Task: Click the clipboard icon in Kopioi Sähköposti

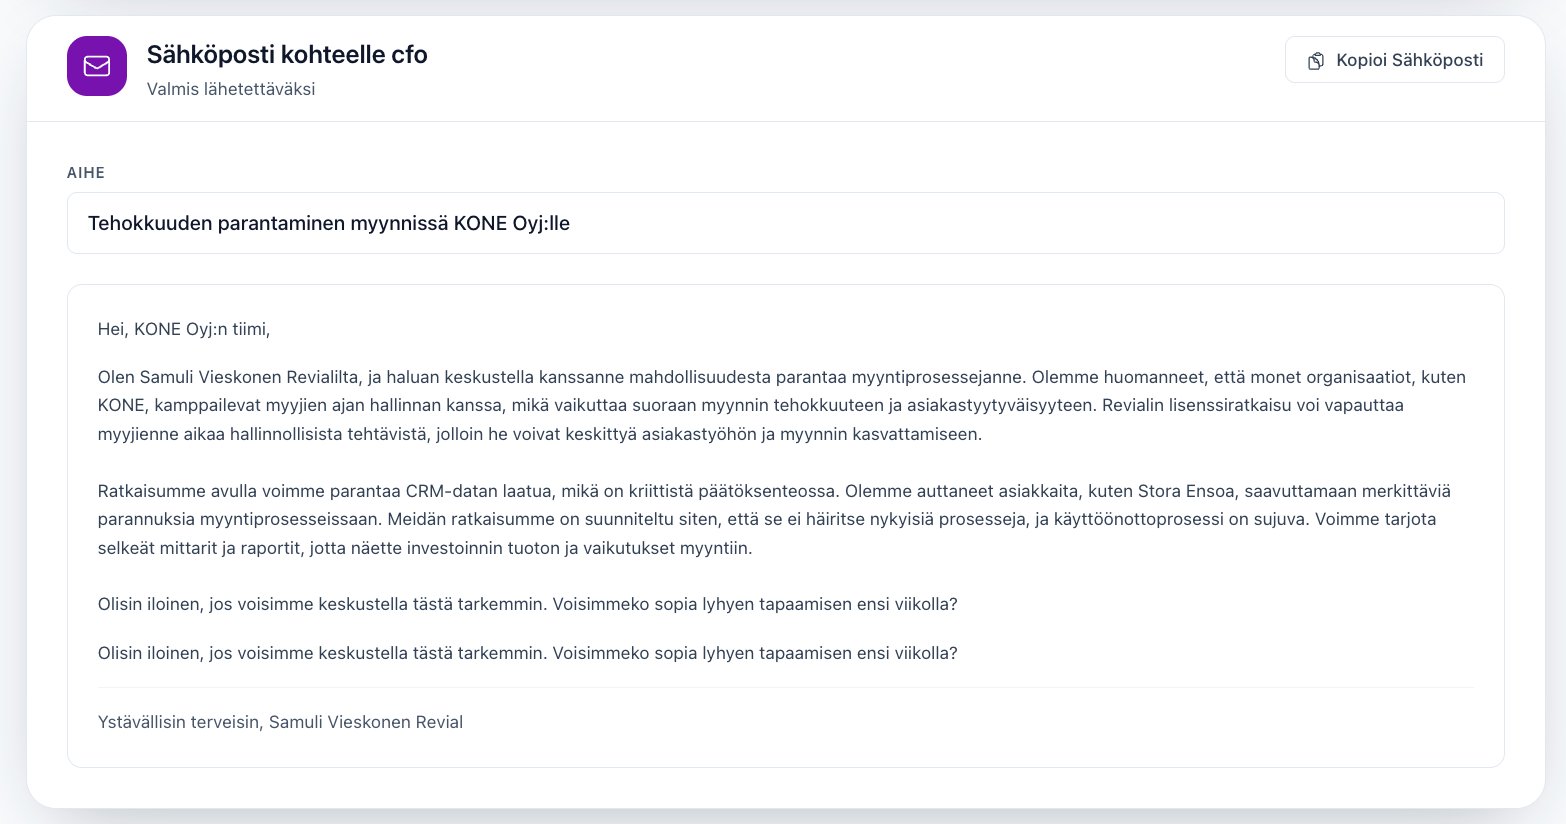Action: (1316, 61)
